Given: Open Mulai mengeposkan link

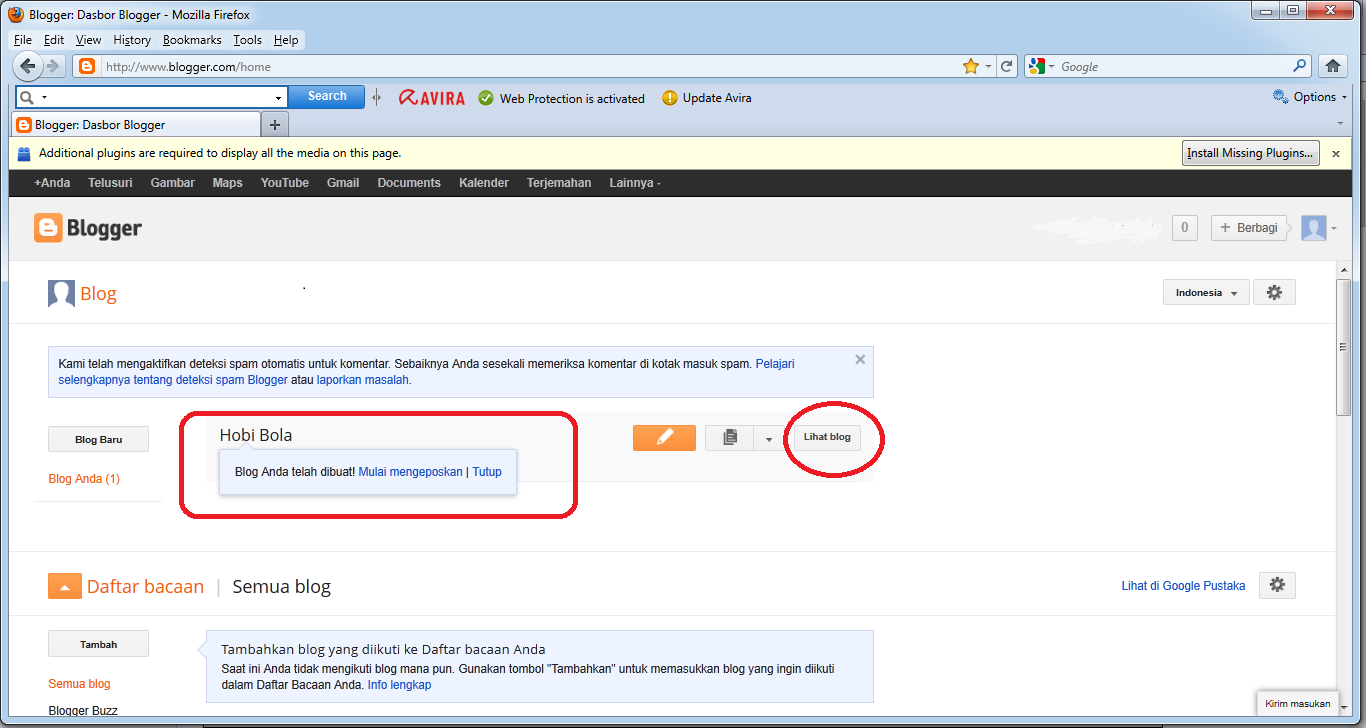Looking at the screenshot, I should [x=410, y=471].
